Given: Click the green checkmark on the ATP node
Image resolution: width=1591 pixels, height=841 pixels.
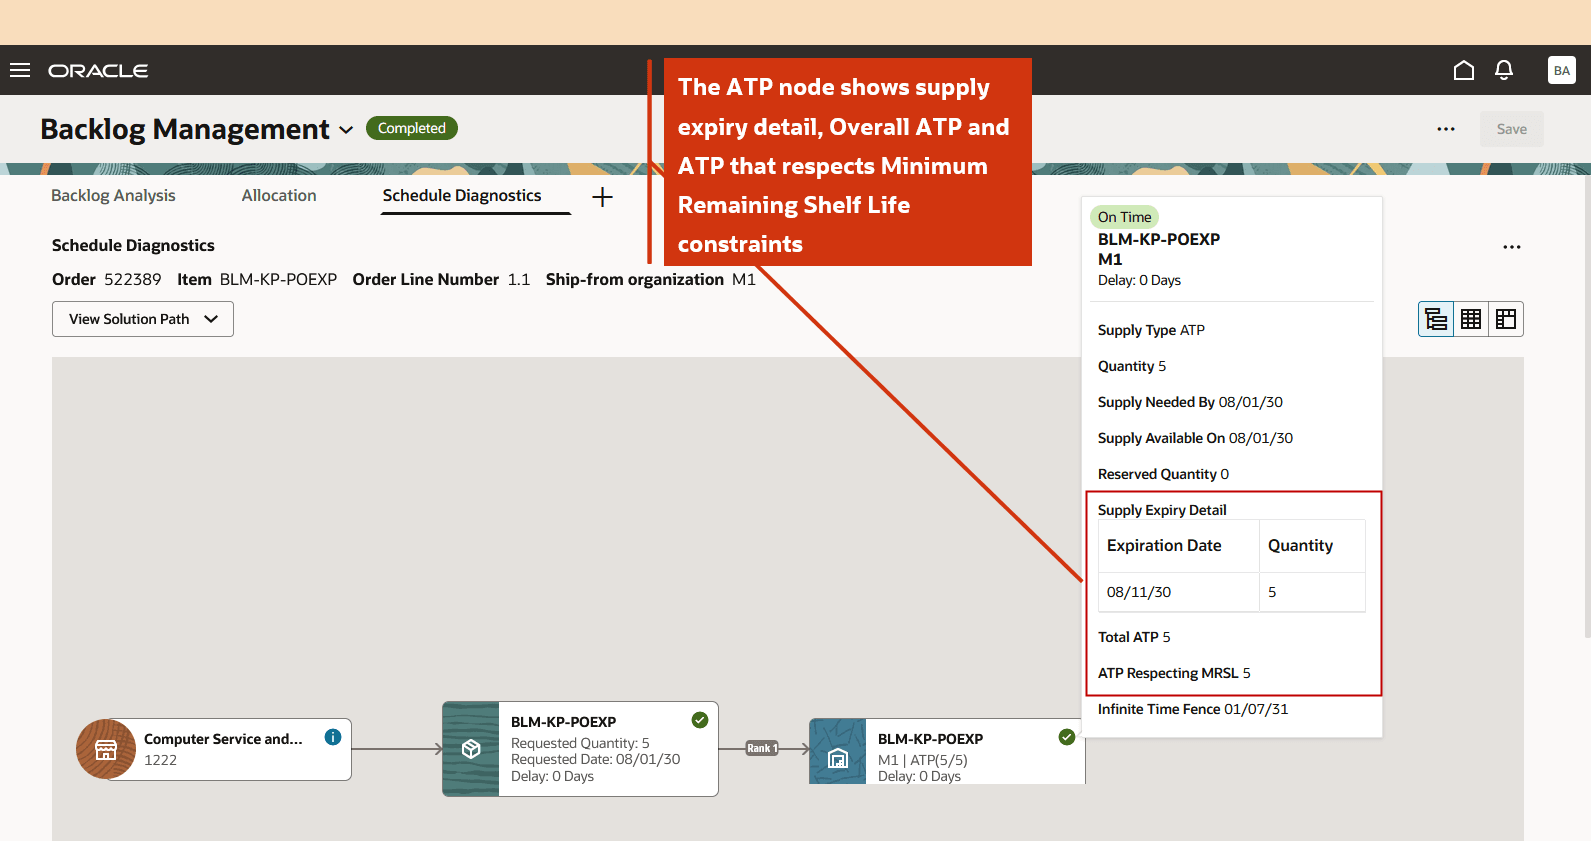Looking at the screenshot, I should [x=1067, y=737].
